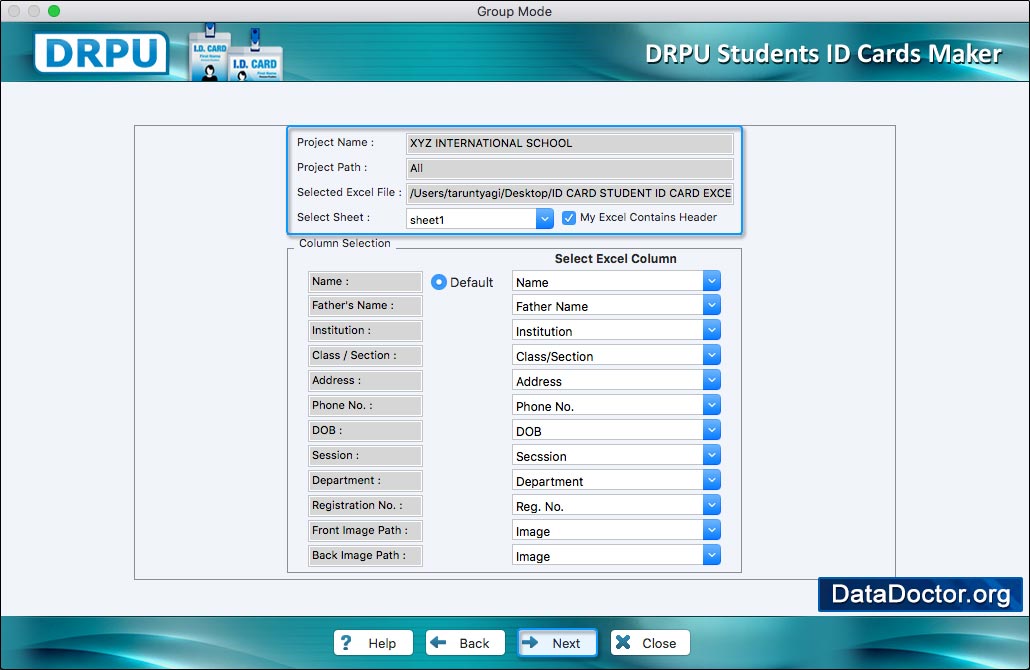
Task: Click the Project Name field
Action: tap(570, 143)
